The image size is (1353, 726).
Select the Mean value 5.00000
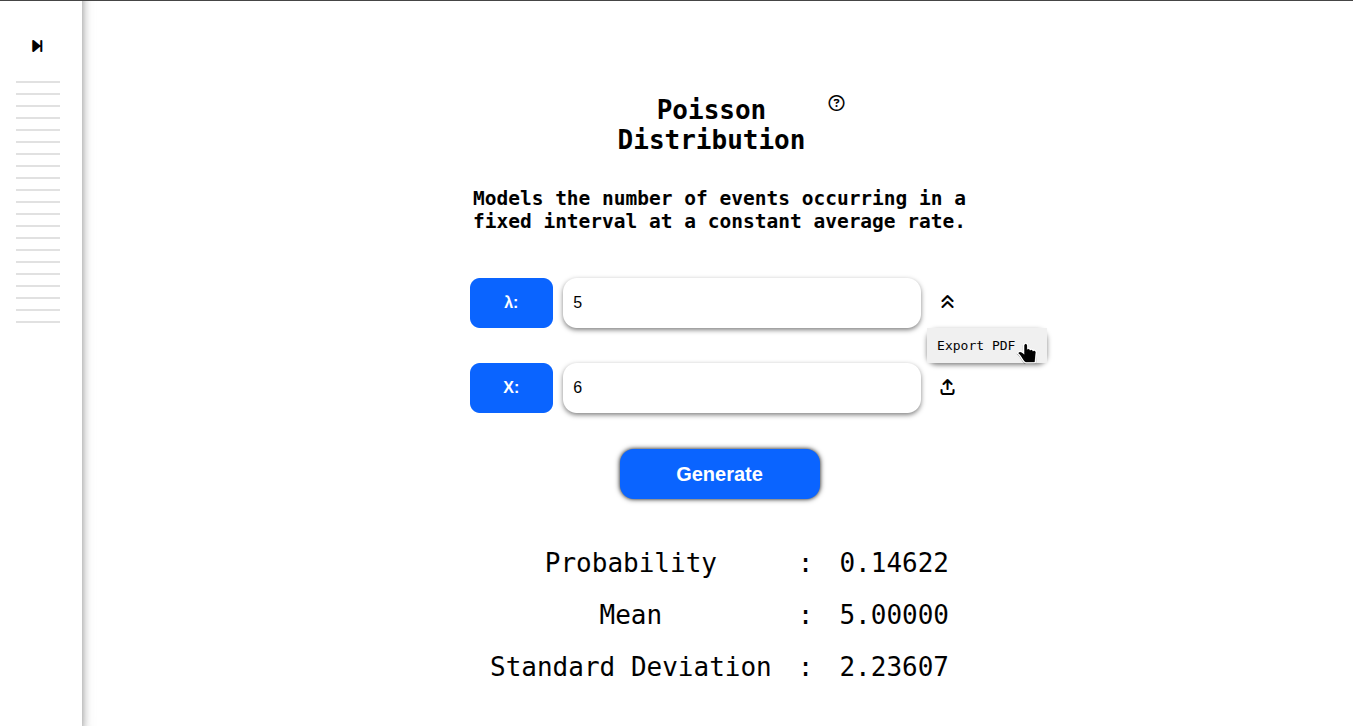(894, 615)
